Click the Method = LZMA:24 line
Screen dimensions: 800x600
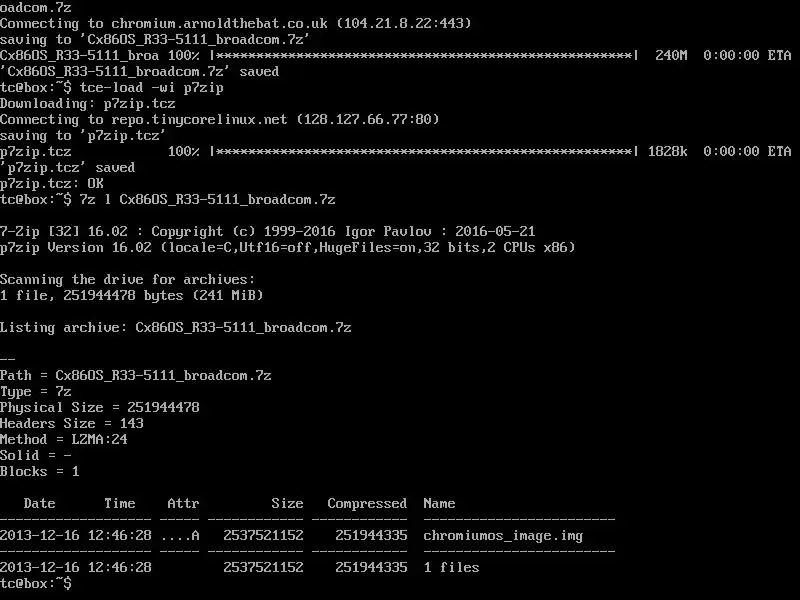click(64, 439)
